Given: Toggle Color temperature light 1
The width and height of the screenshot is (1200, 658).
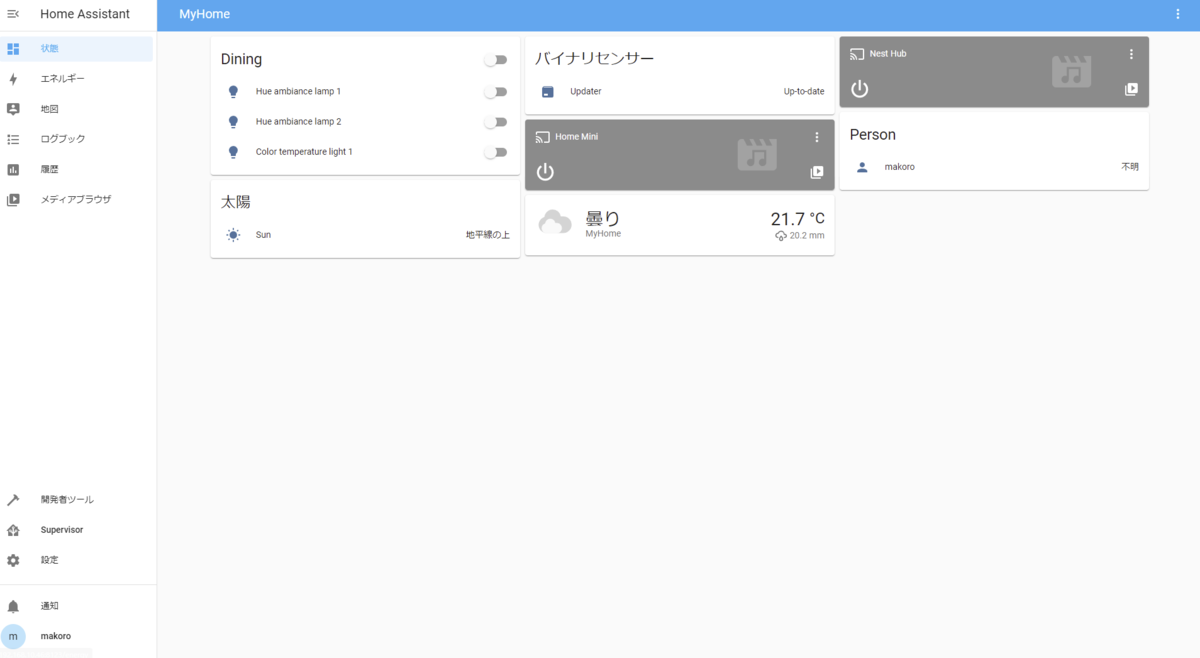Looking at the screenshot, I should (x=496, y=152).
